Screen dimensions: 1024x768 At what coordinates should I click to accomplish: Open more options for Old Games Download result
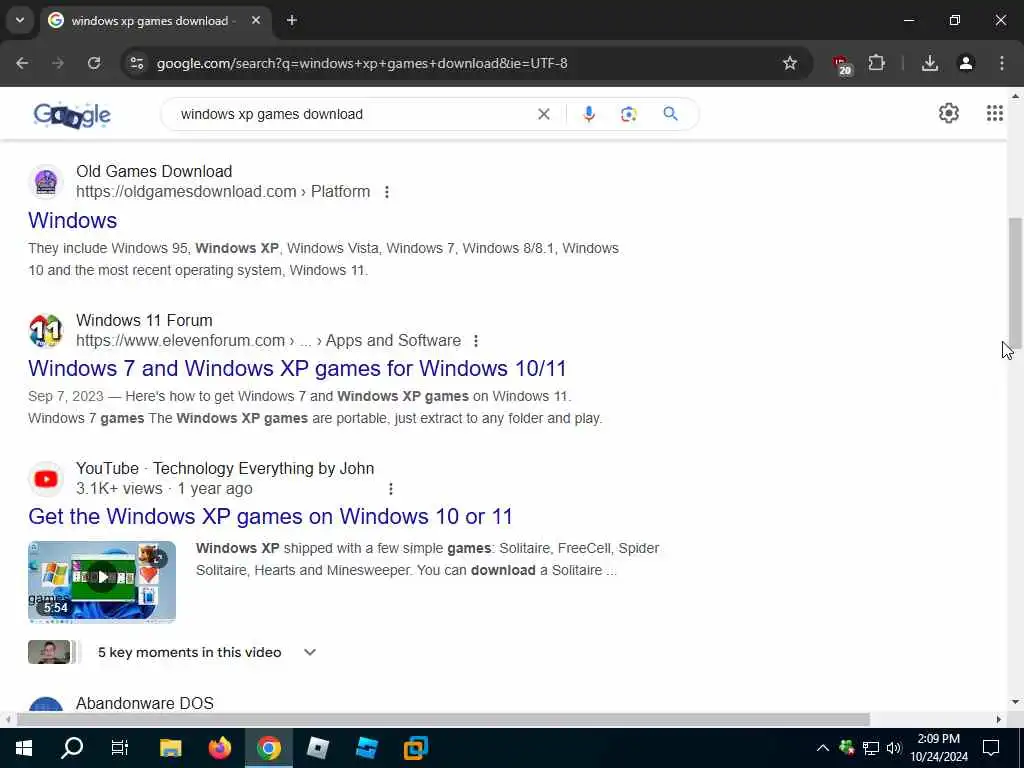(387, 192)
